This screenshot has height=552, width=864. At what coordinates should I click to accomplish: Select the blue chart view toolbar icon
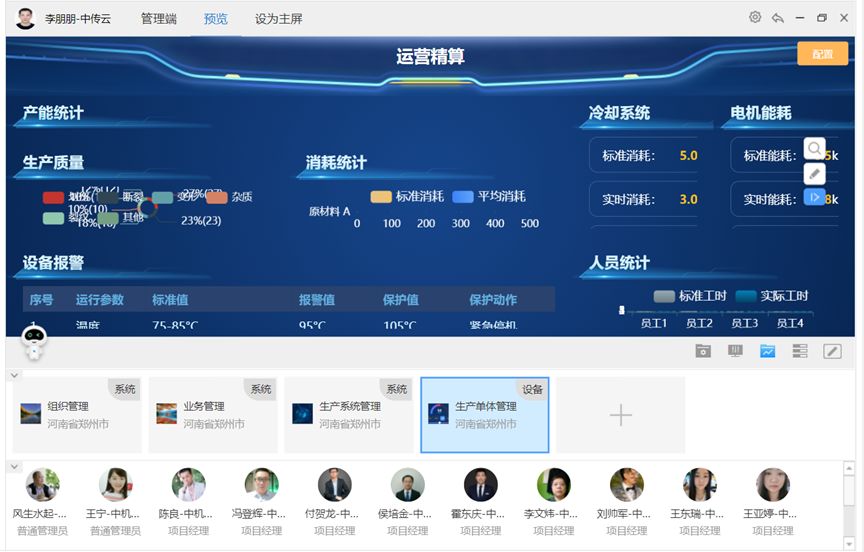pyautogui.click(x=768, y=351)
